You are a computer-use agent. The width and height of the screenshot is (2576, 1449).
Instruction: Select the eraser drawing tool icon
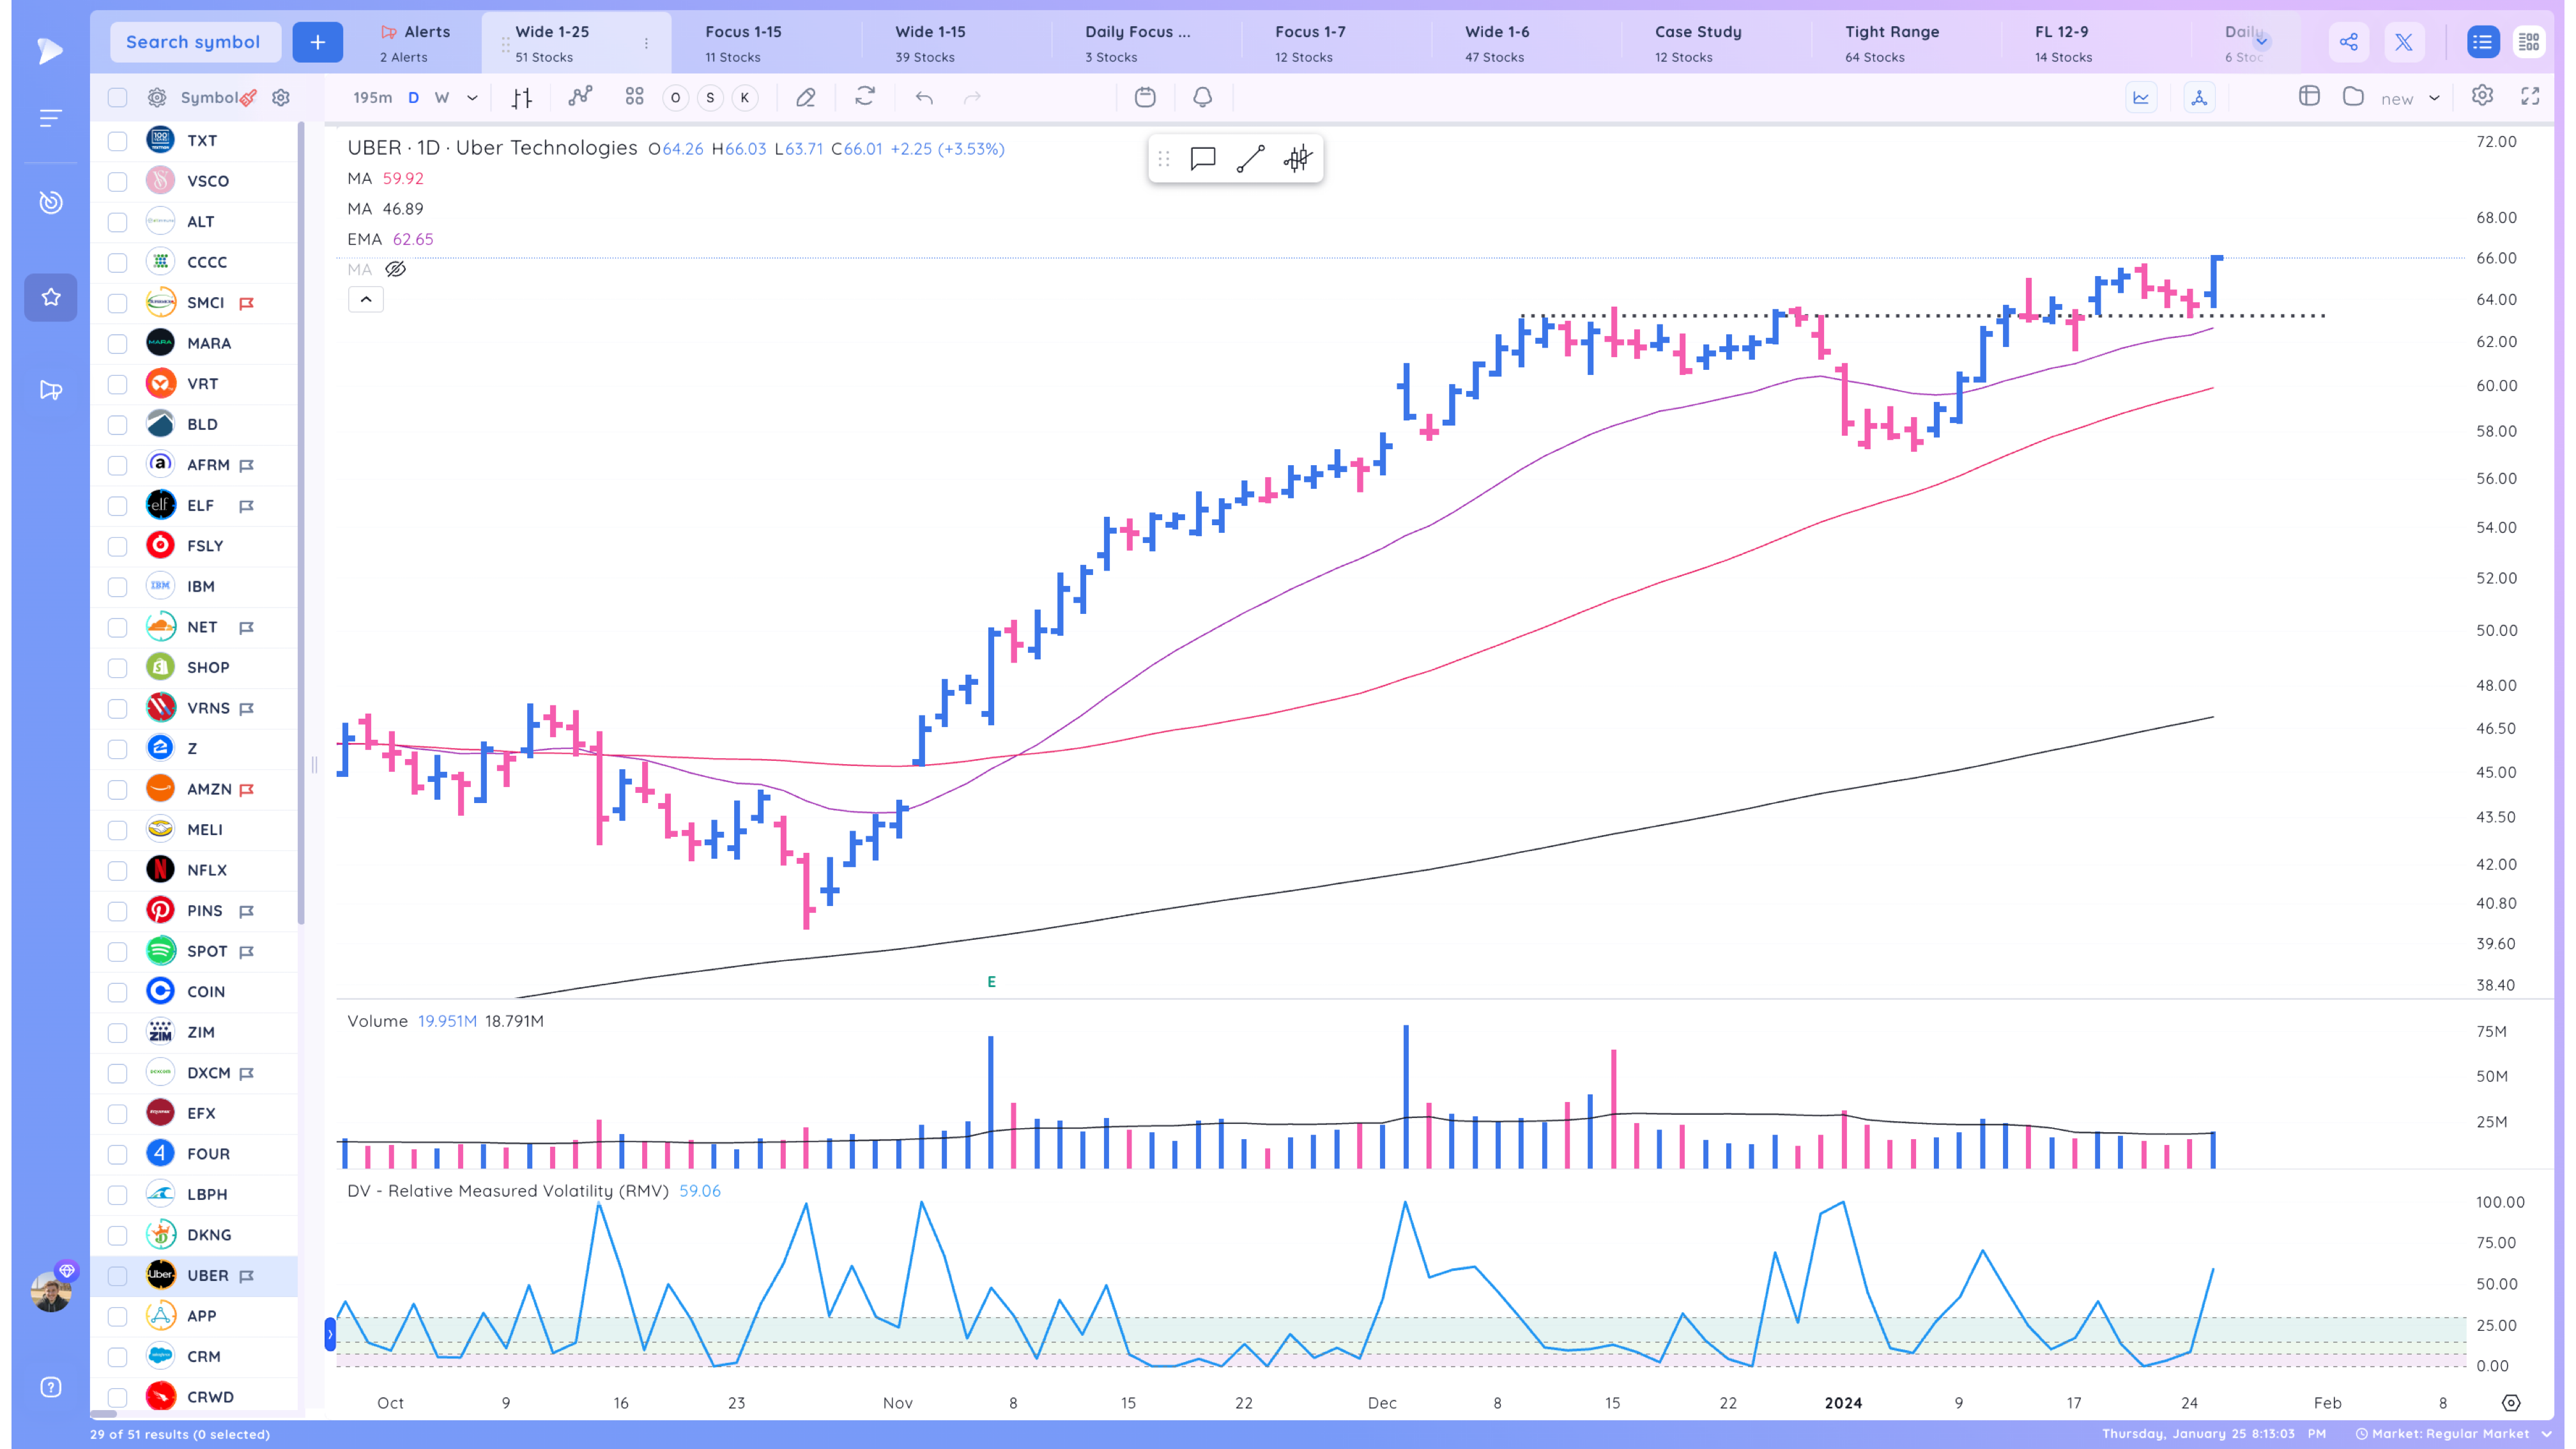coord(805,97)
